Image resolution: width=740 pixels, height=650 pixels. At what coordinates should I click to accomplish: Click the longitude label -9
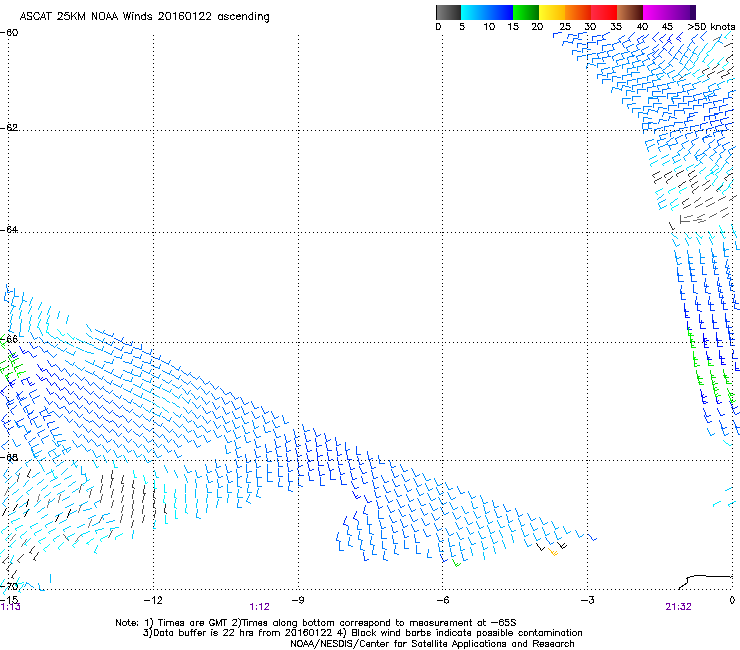point(298,600)
